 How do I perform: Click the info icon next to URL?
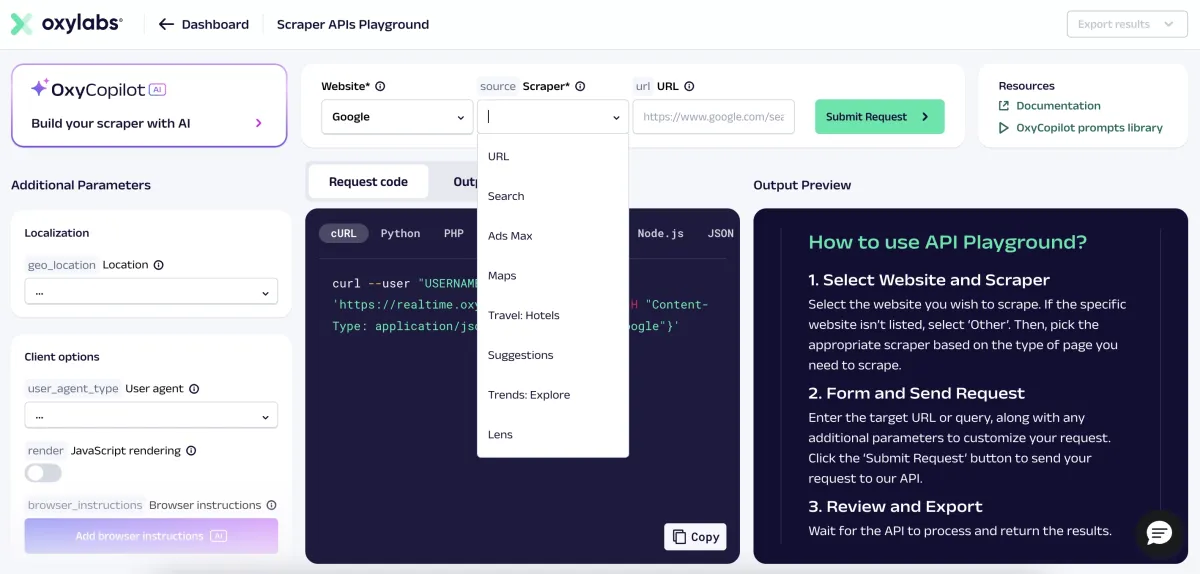click(689, 86)
